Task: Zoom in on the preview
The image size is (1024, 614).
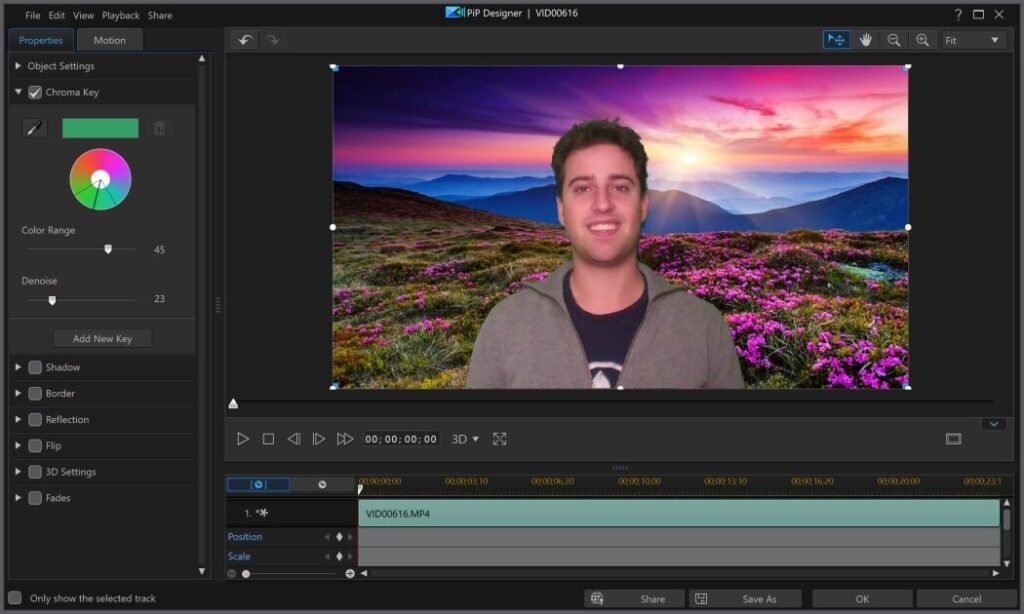Action: click(922, 40)
